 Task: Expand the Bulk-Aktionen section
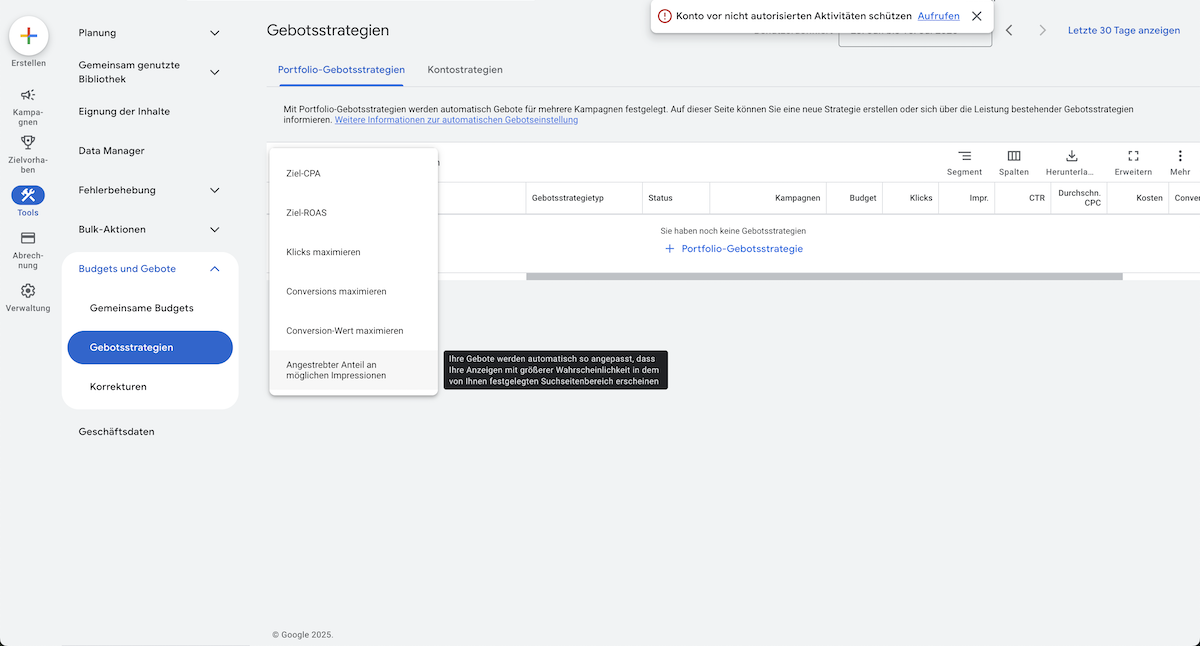pyautogui.click(x=215, y=229)
